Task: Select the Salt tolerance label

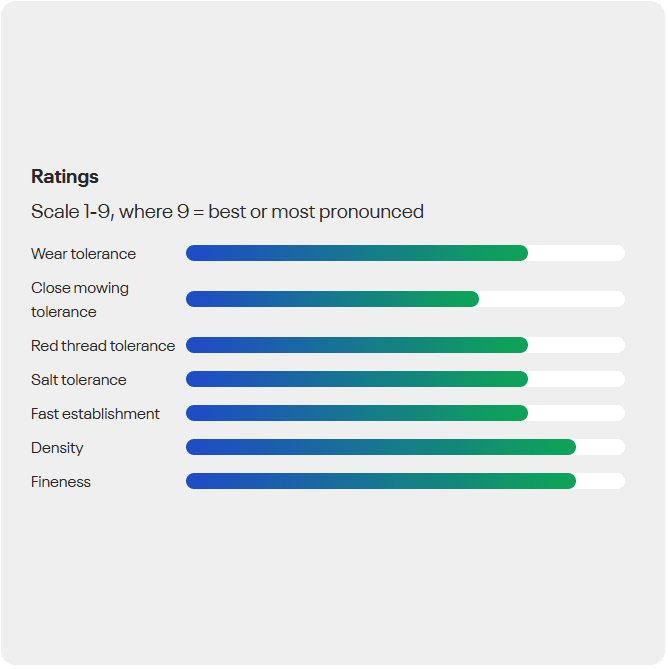Action: click(x=79, y=380)
